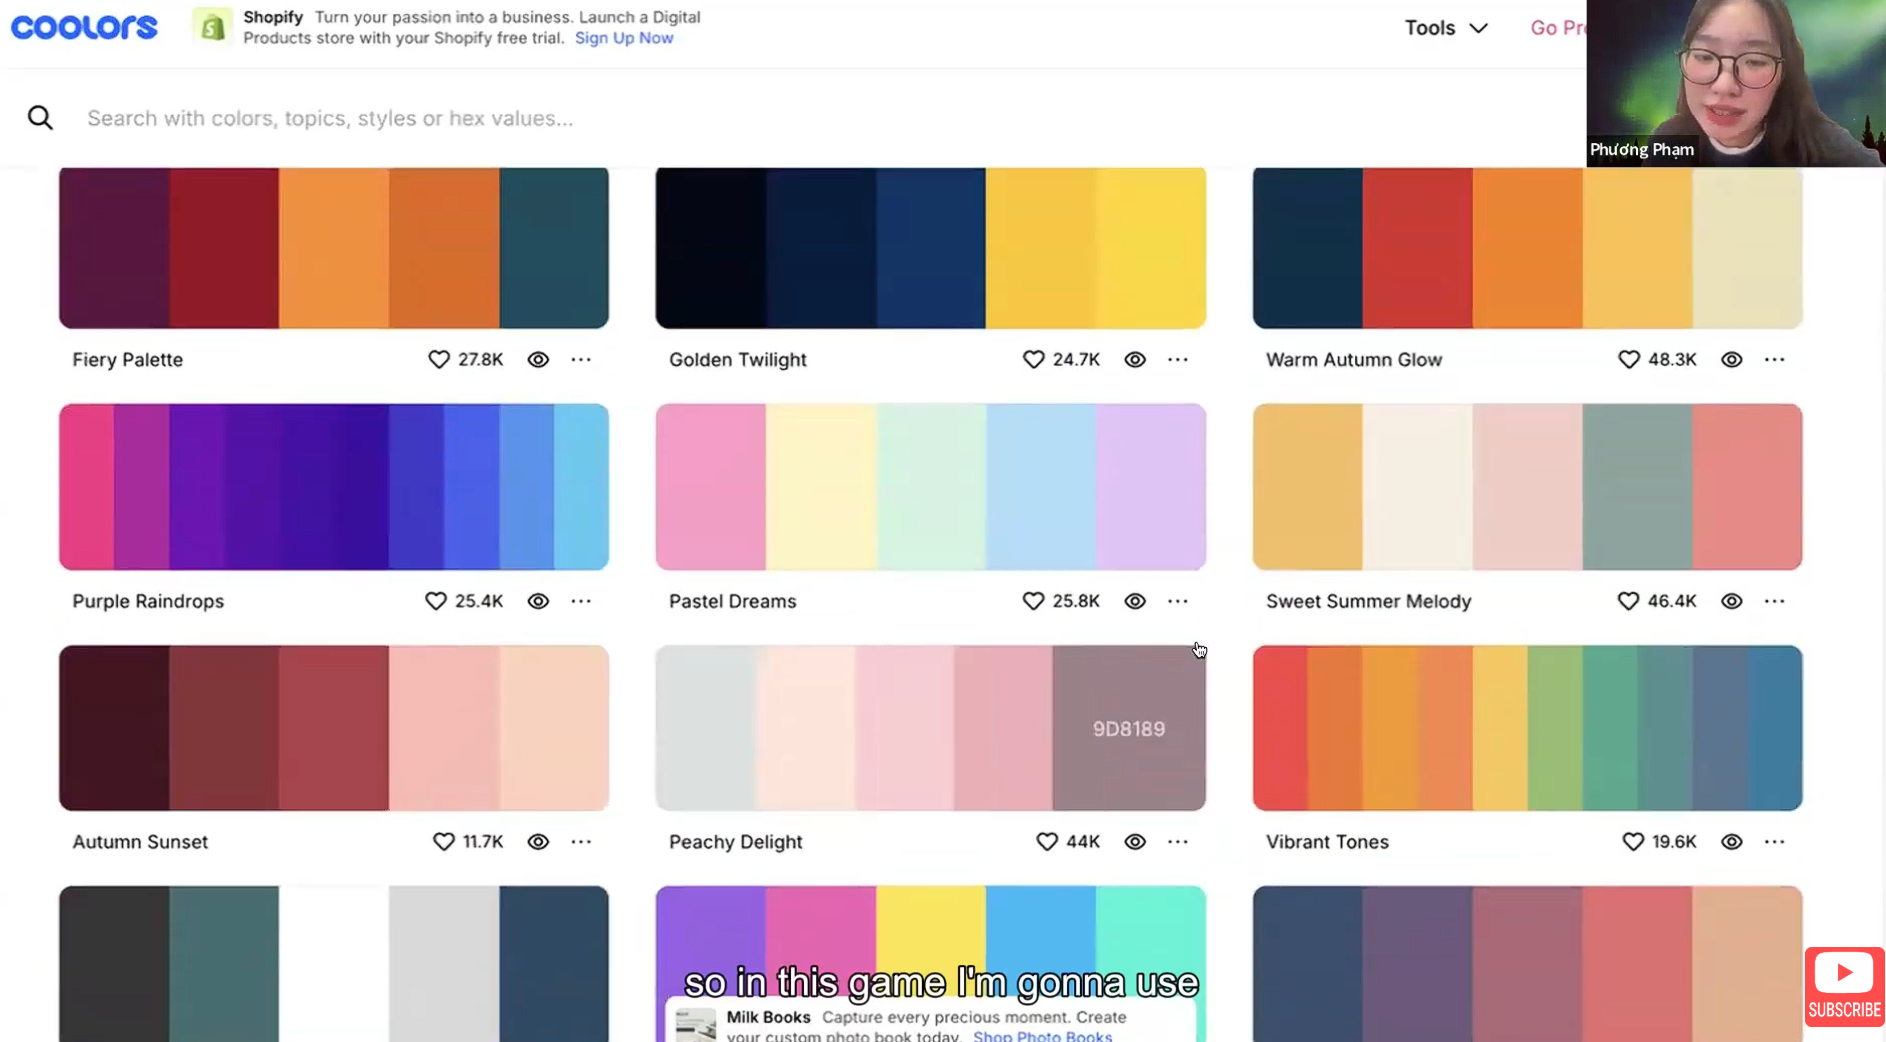The width and height of the screenshot is (1886, 1042).
Task: Select the 9D8189 color swatch
Action: [x=1128, y=728]
